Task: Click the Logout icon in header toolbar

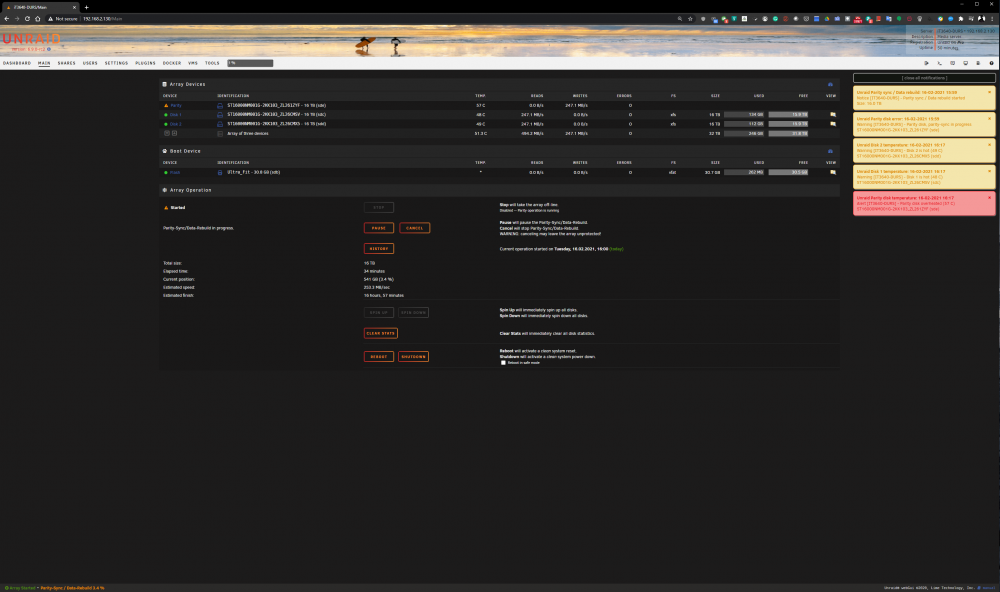Action: point(926,63)
